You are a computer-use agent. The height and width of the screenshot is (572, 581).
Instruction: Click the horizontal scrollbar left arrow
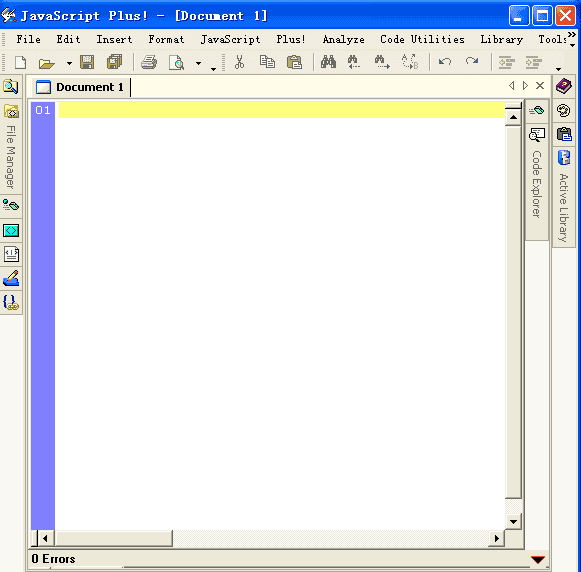(x=45, y=538)
